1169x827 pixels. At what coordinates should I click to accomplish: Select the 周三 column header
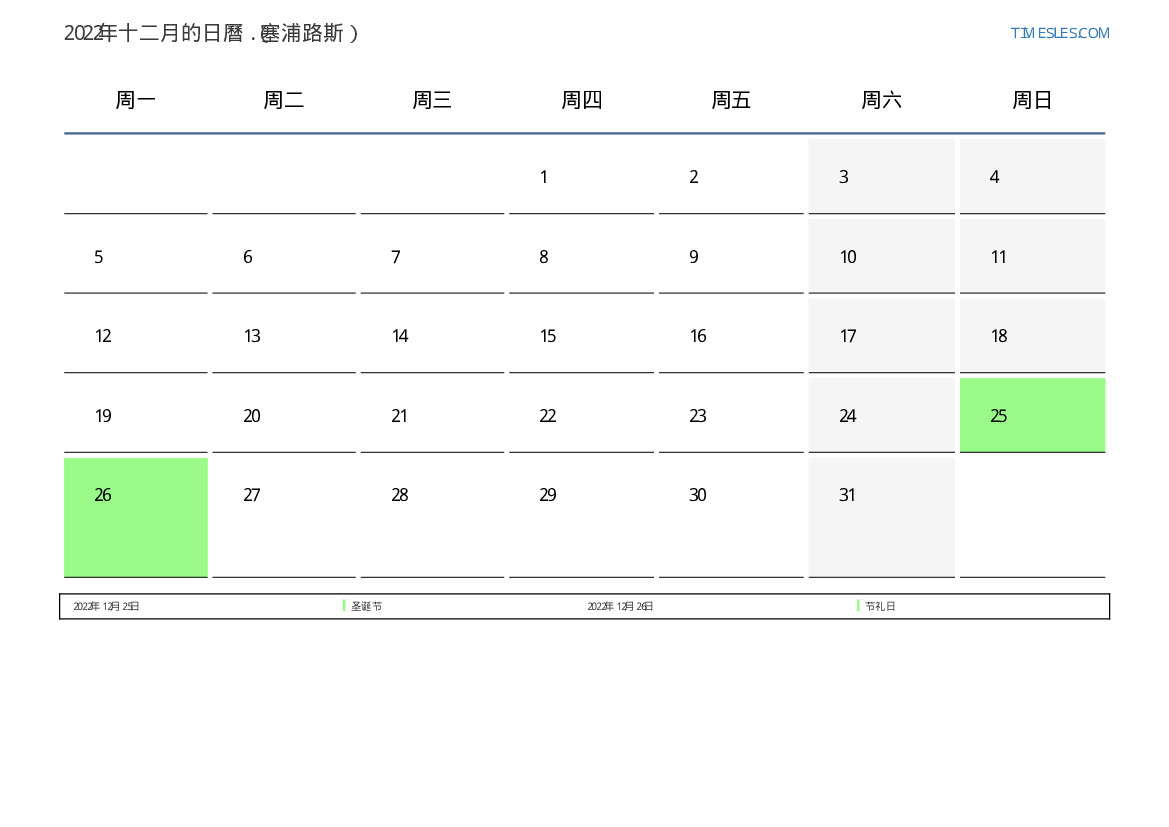click(432, 100)
